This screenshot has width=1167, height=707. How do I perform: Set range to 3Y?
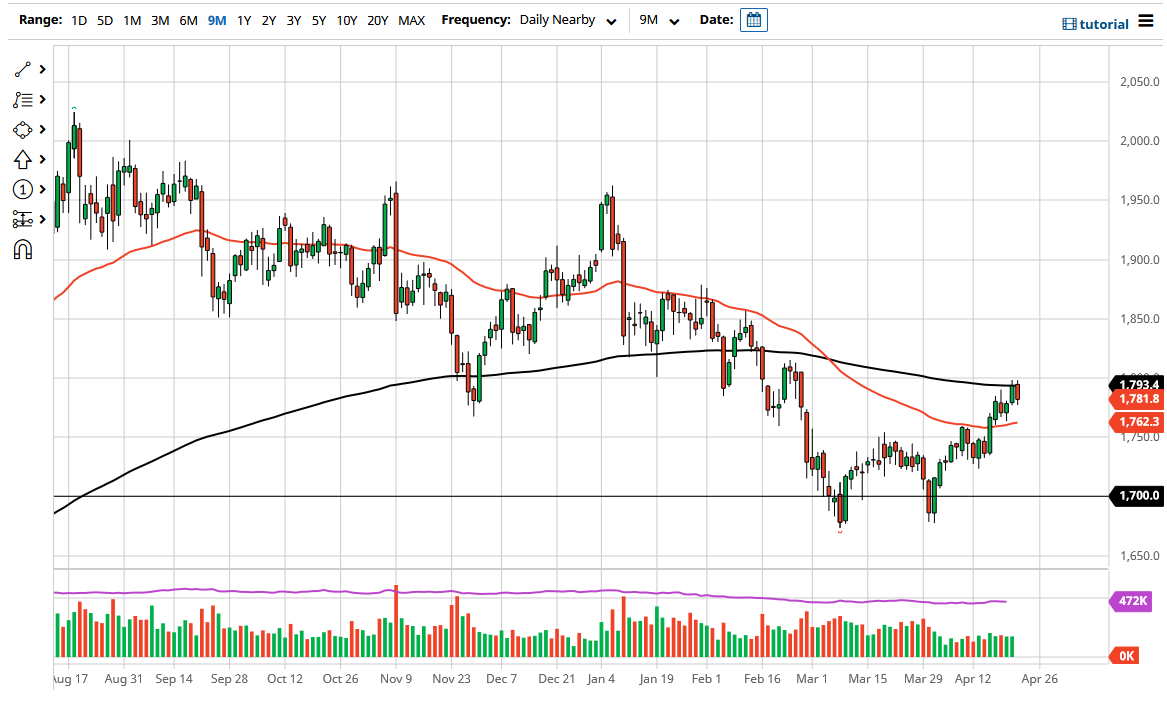coord(294,21)
